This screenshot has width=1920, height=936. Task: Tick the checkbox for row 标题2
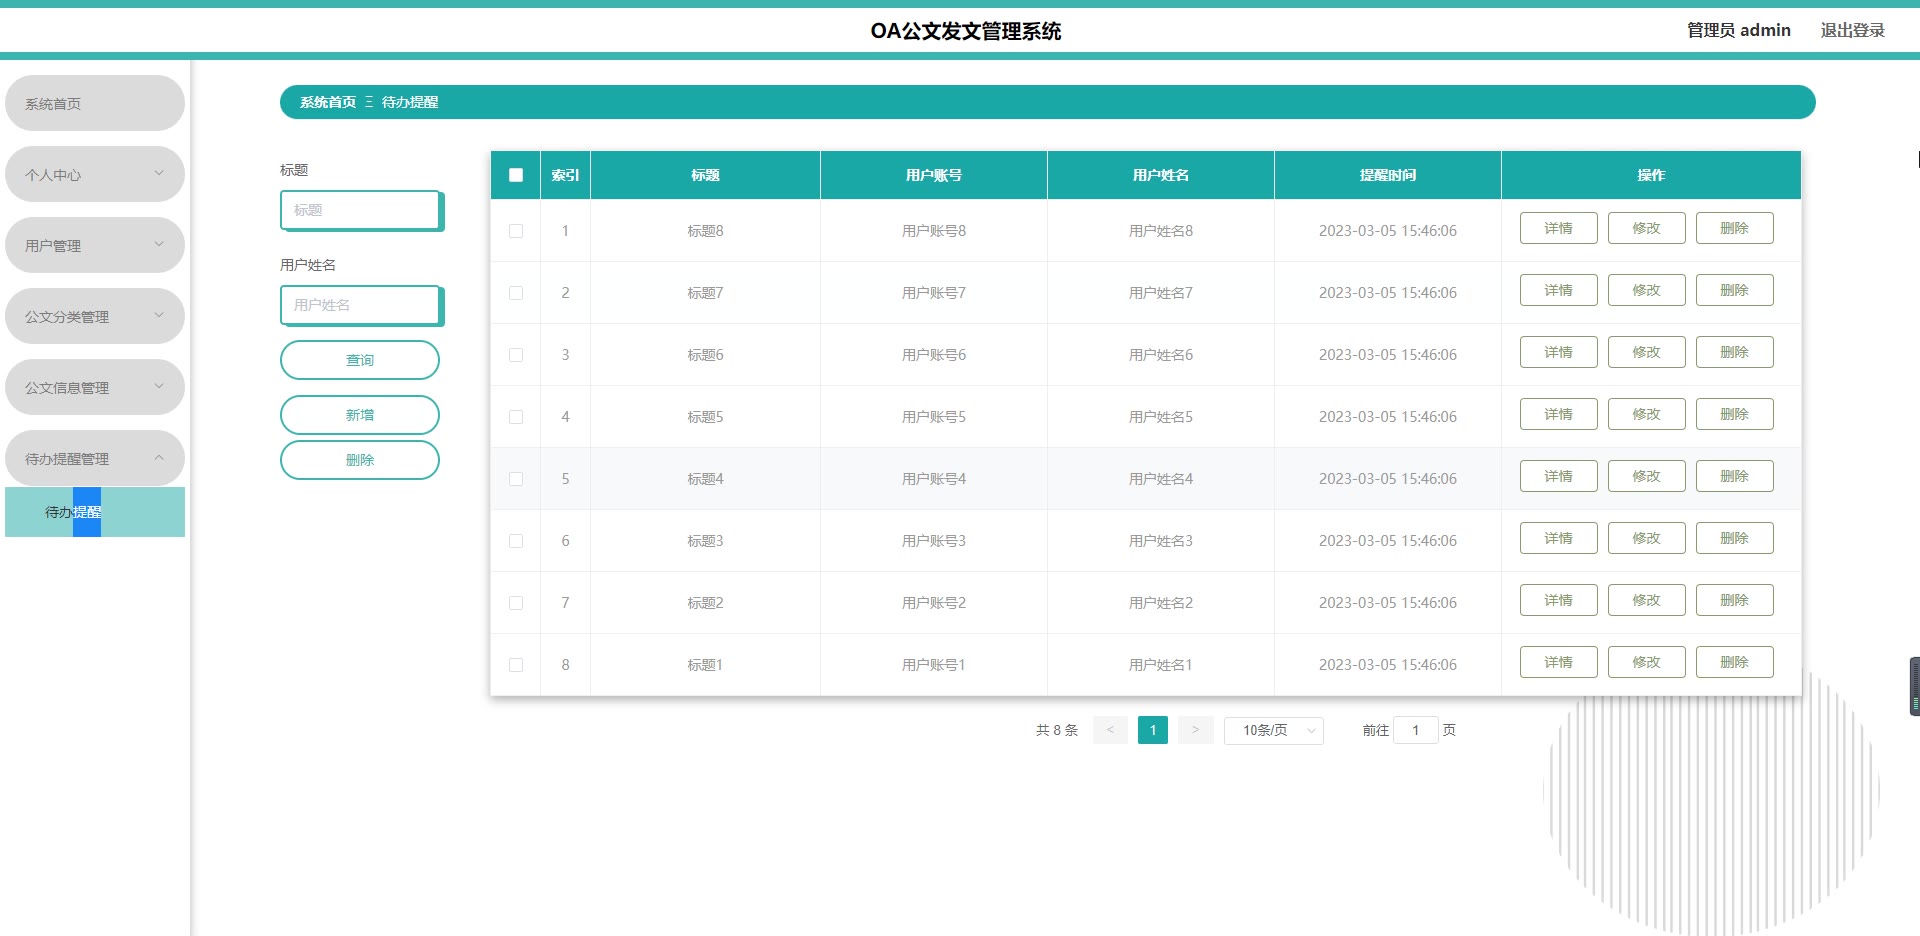(x=516, y=603)
